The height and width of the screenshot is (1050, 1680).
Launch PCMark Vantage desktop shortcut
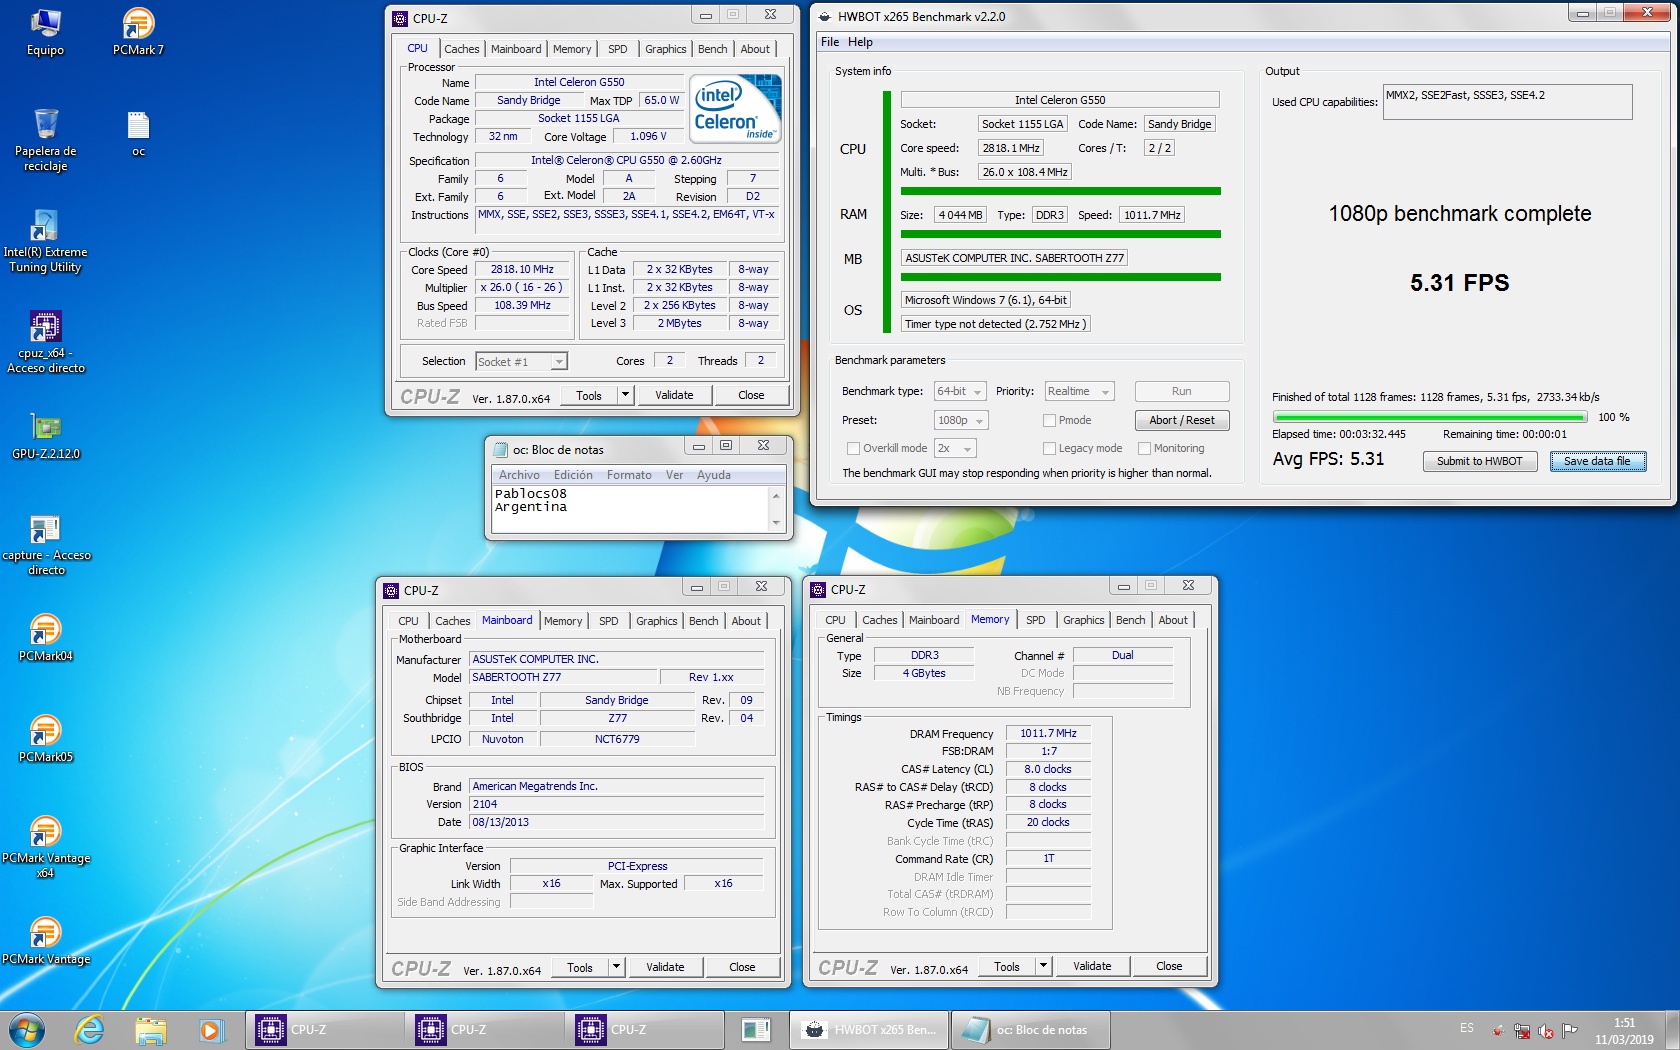[45, 941]
